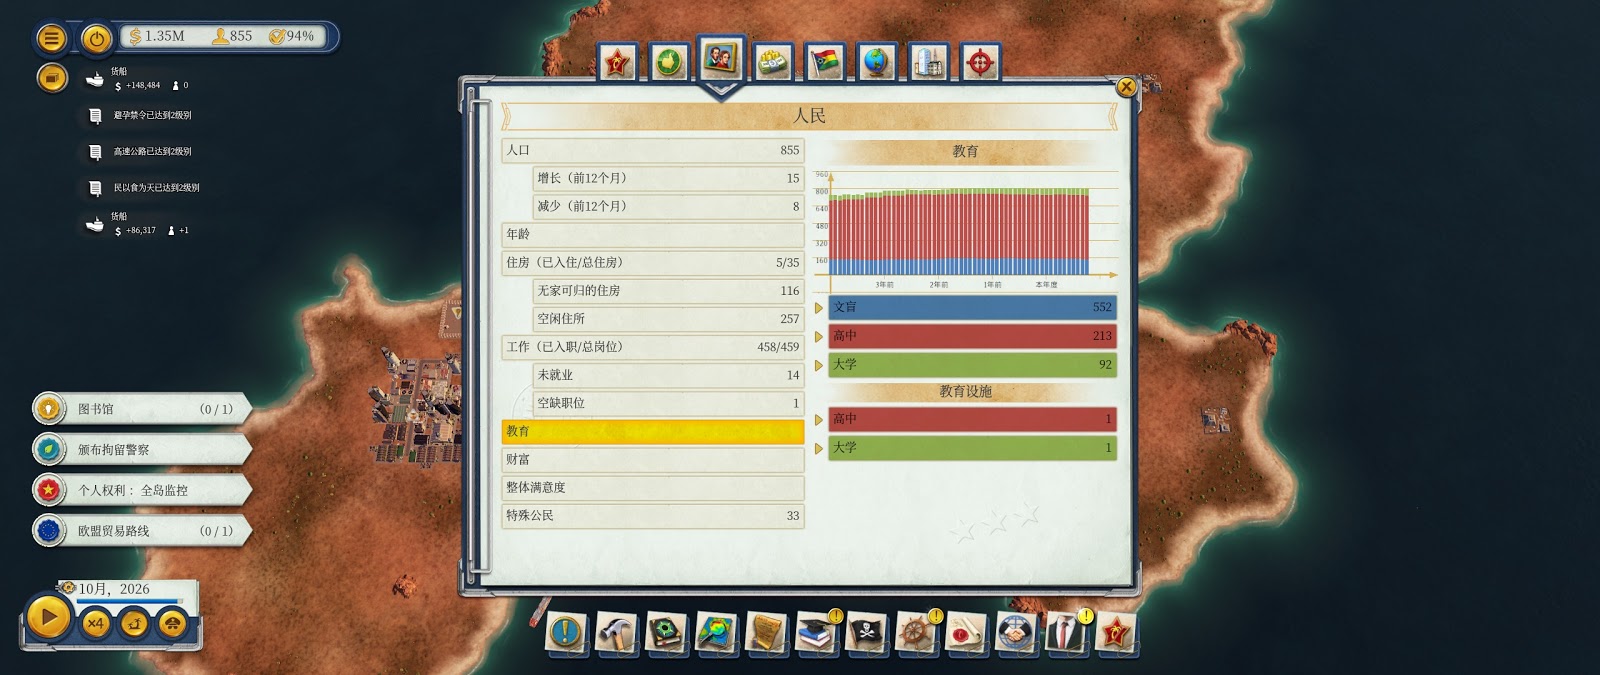
Task: Open the red seal constitution scroll
Action: tap(966, 632)
